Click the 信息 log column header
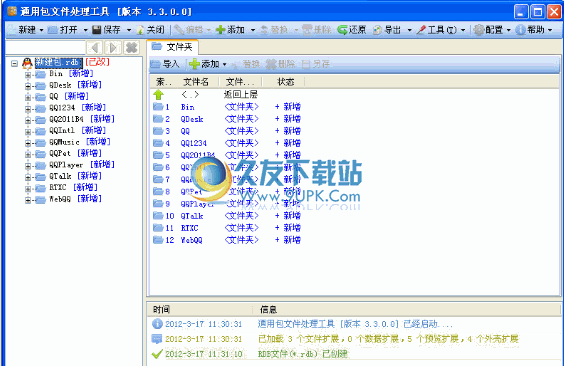 coord(406,310)
